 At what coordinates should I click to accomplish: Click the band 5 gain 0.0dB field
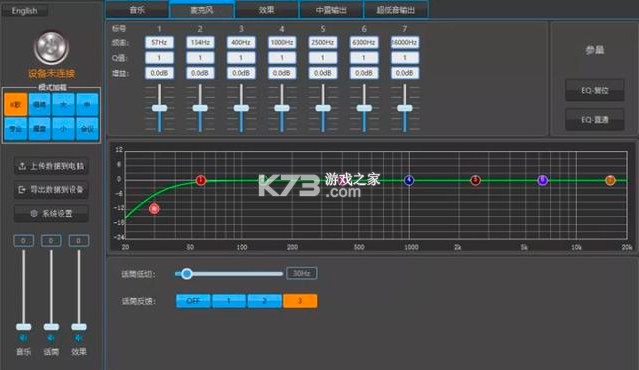(x=323, y=73)
